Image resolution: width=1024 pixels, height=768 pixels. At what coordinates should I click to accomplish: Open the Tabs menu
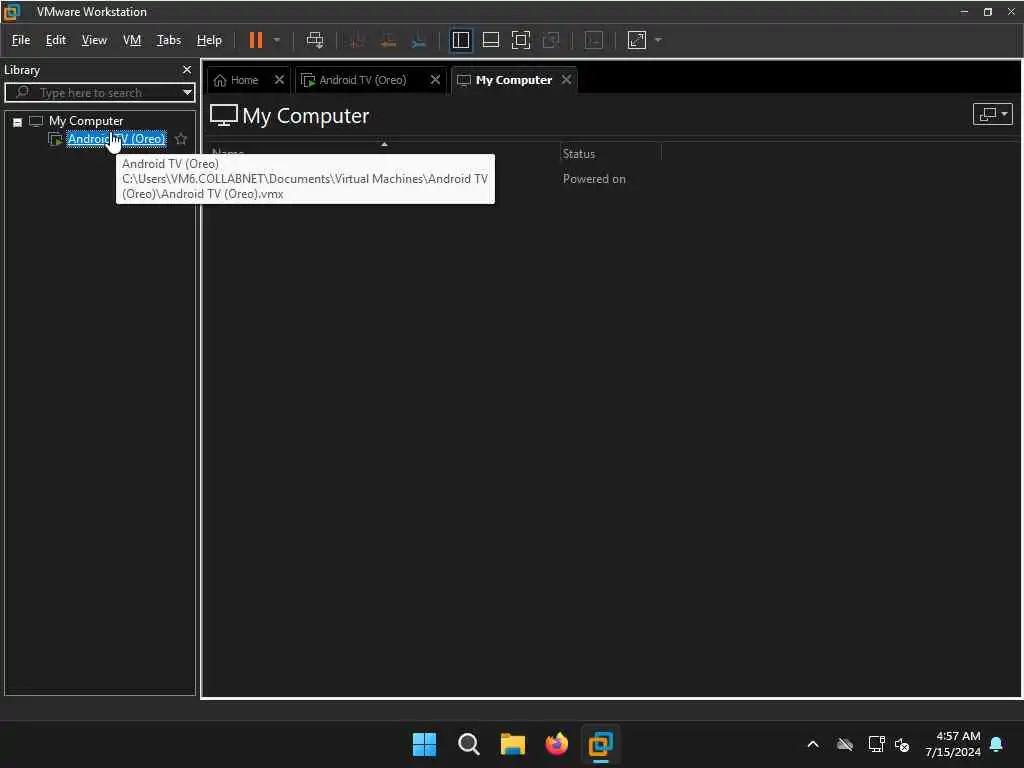point(168,40)
